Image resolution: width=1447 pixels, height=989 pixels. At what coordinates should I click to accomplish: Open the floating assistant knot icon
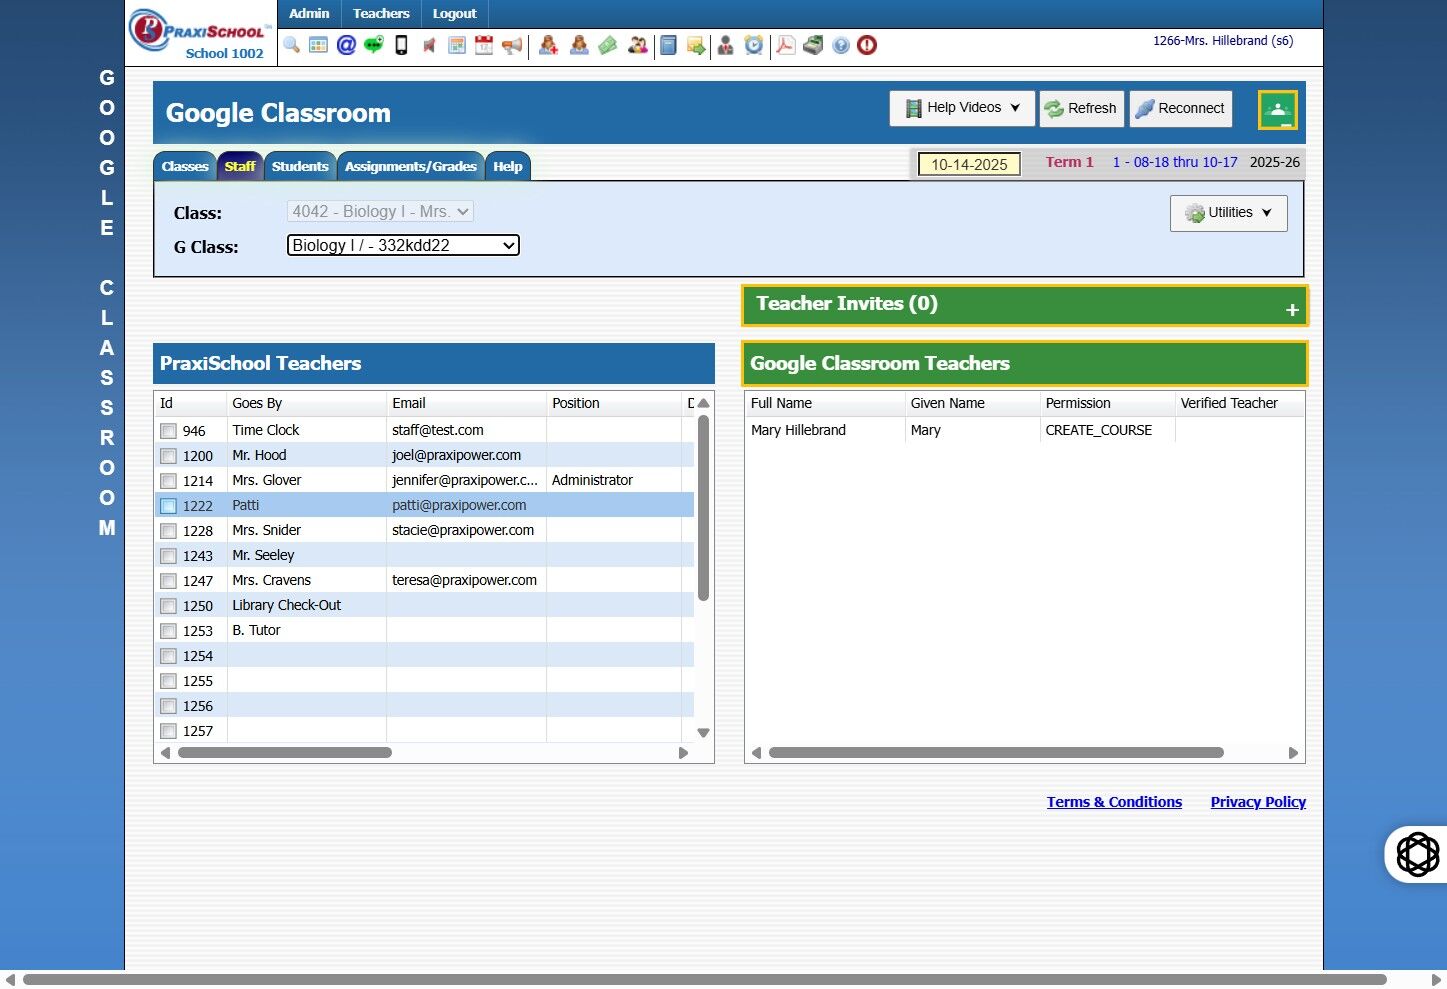coord(1417,854)
